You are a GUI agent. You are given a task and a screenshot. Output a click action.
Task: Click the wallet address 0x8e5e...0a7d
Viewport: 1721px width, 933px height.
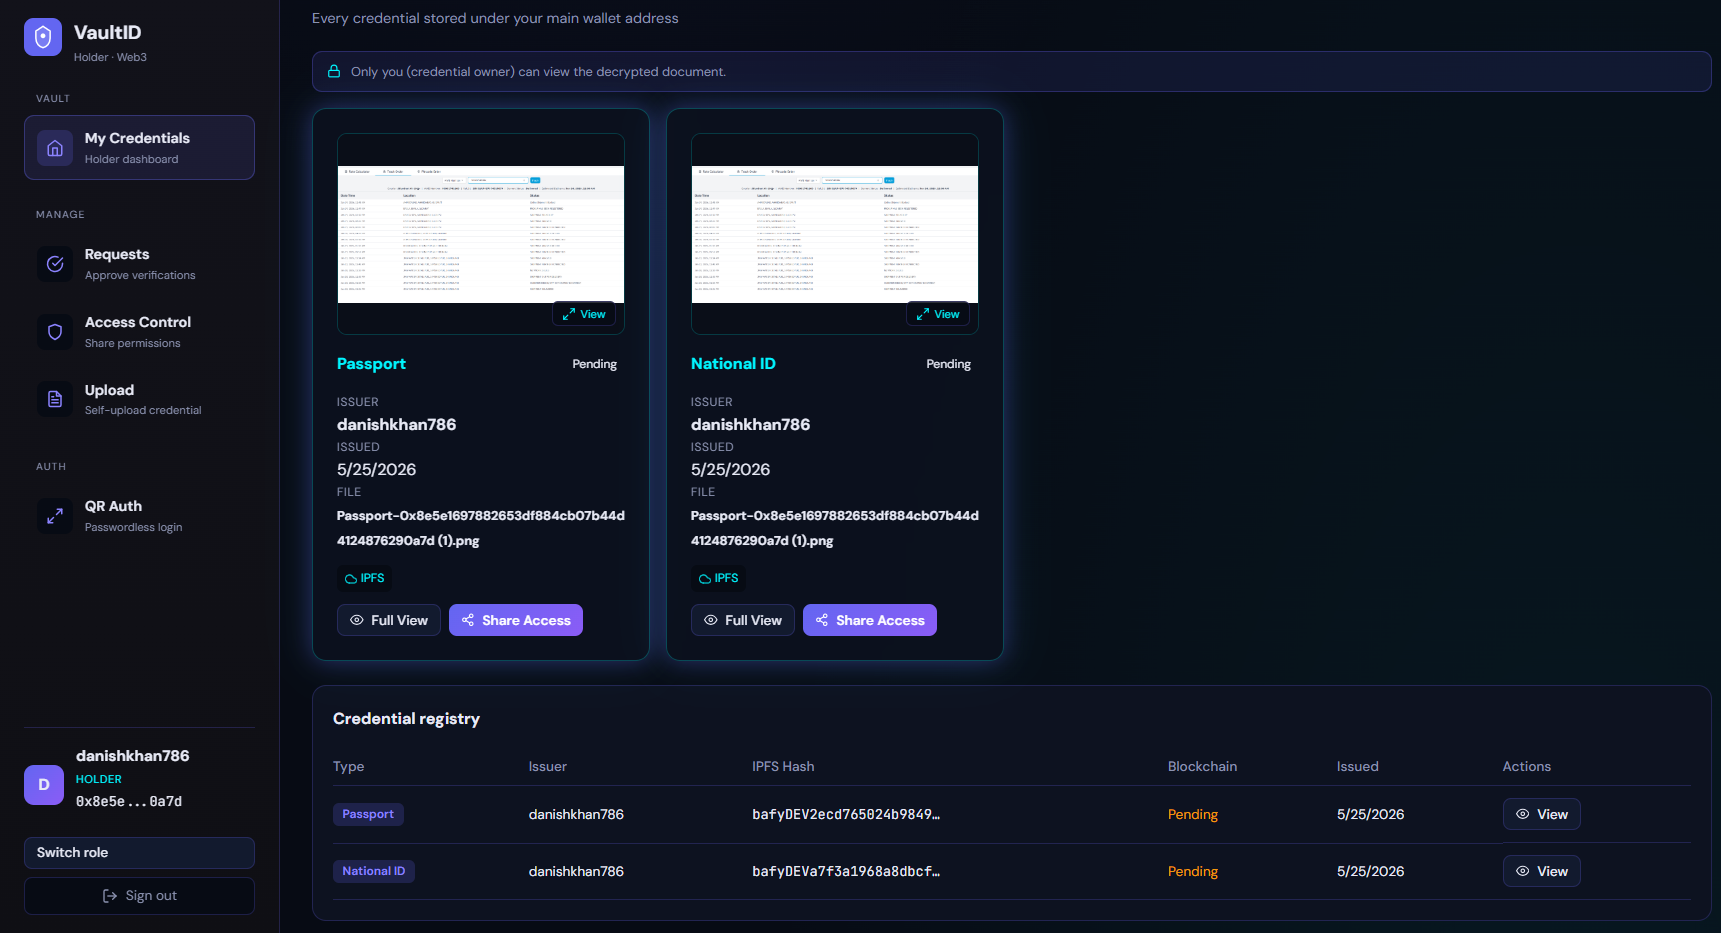[129, 801]
